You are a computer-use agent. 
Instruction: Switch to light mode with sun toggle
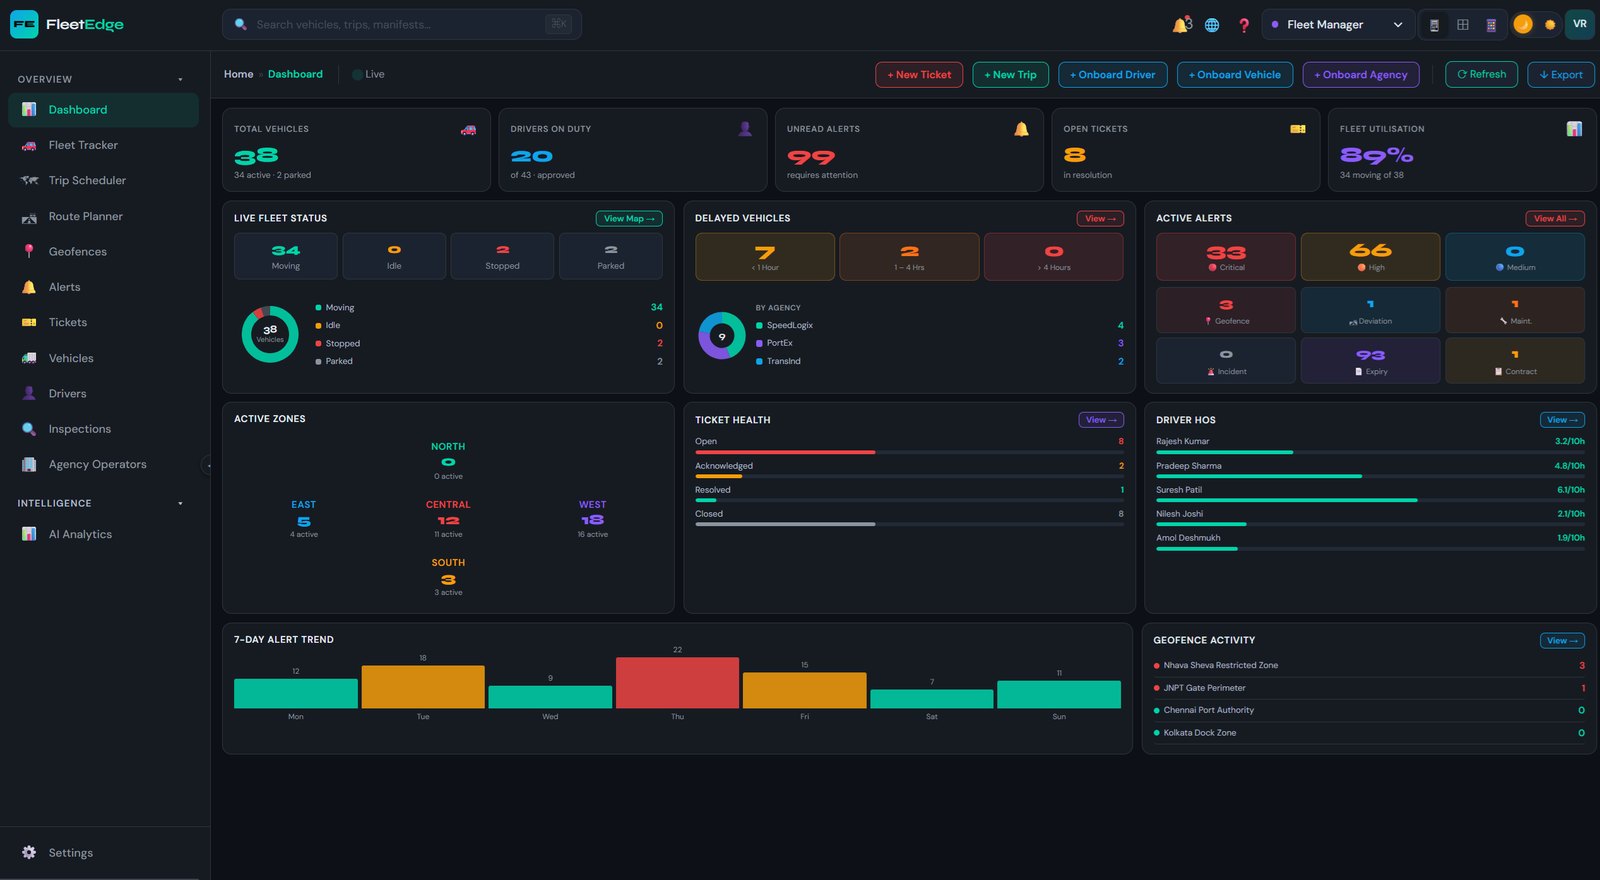coord(1550,25)
